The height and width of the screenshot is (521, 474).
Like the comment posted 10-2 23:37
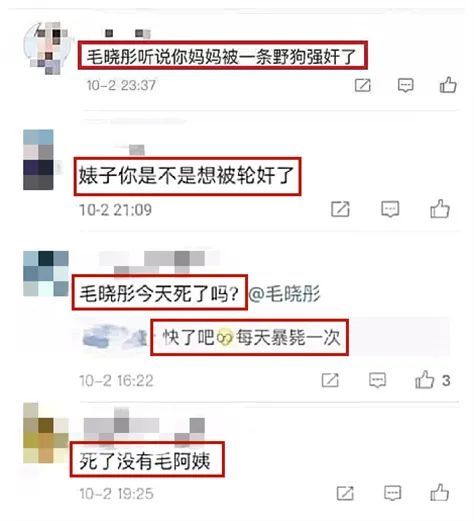pyautogui.click(x=448, y=85)
